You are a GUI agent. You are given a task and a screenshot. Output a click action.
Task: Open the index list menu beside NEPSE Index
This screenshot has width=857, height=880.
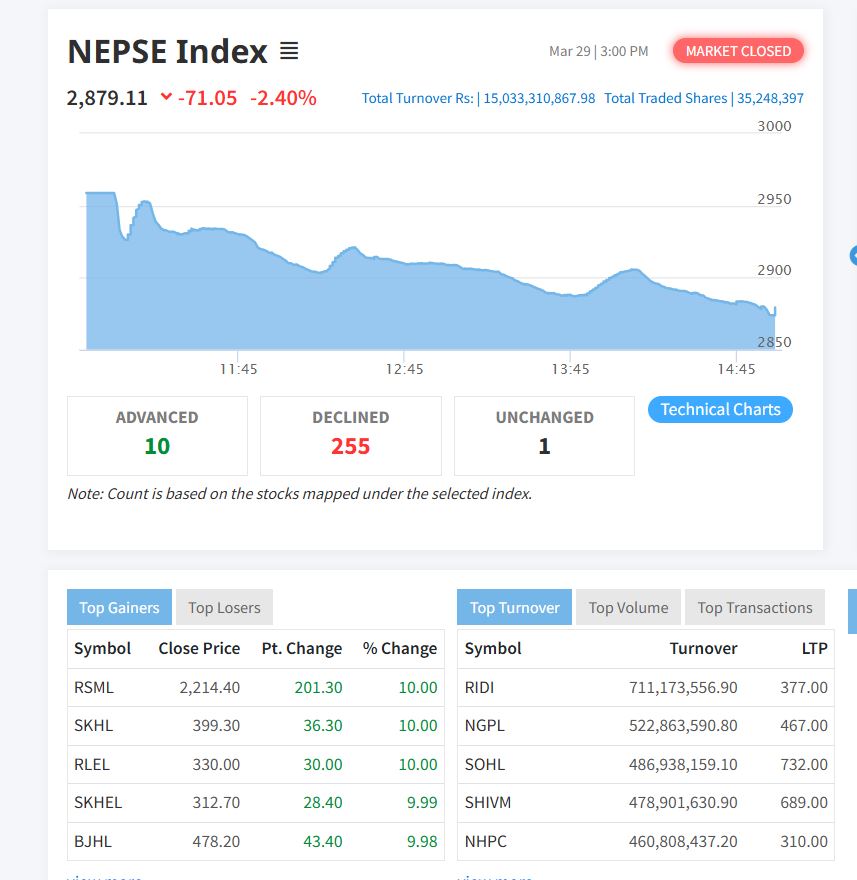coord(289,51)
